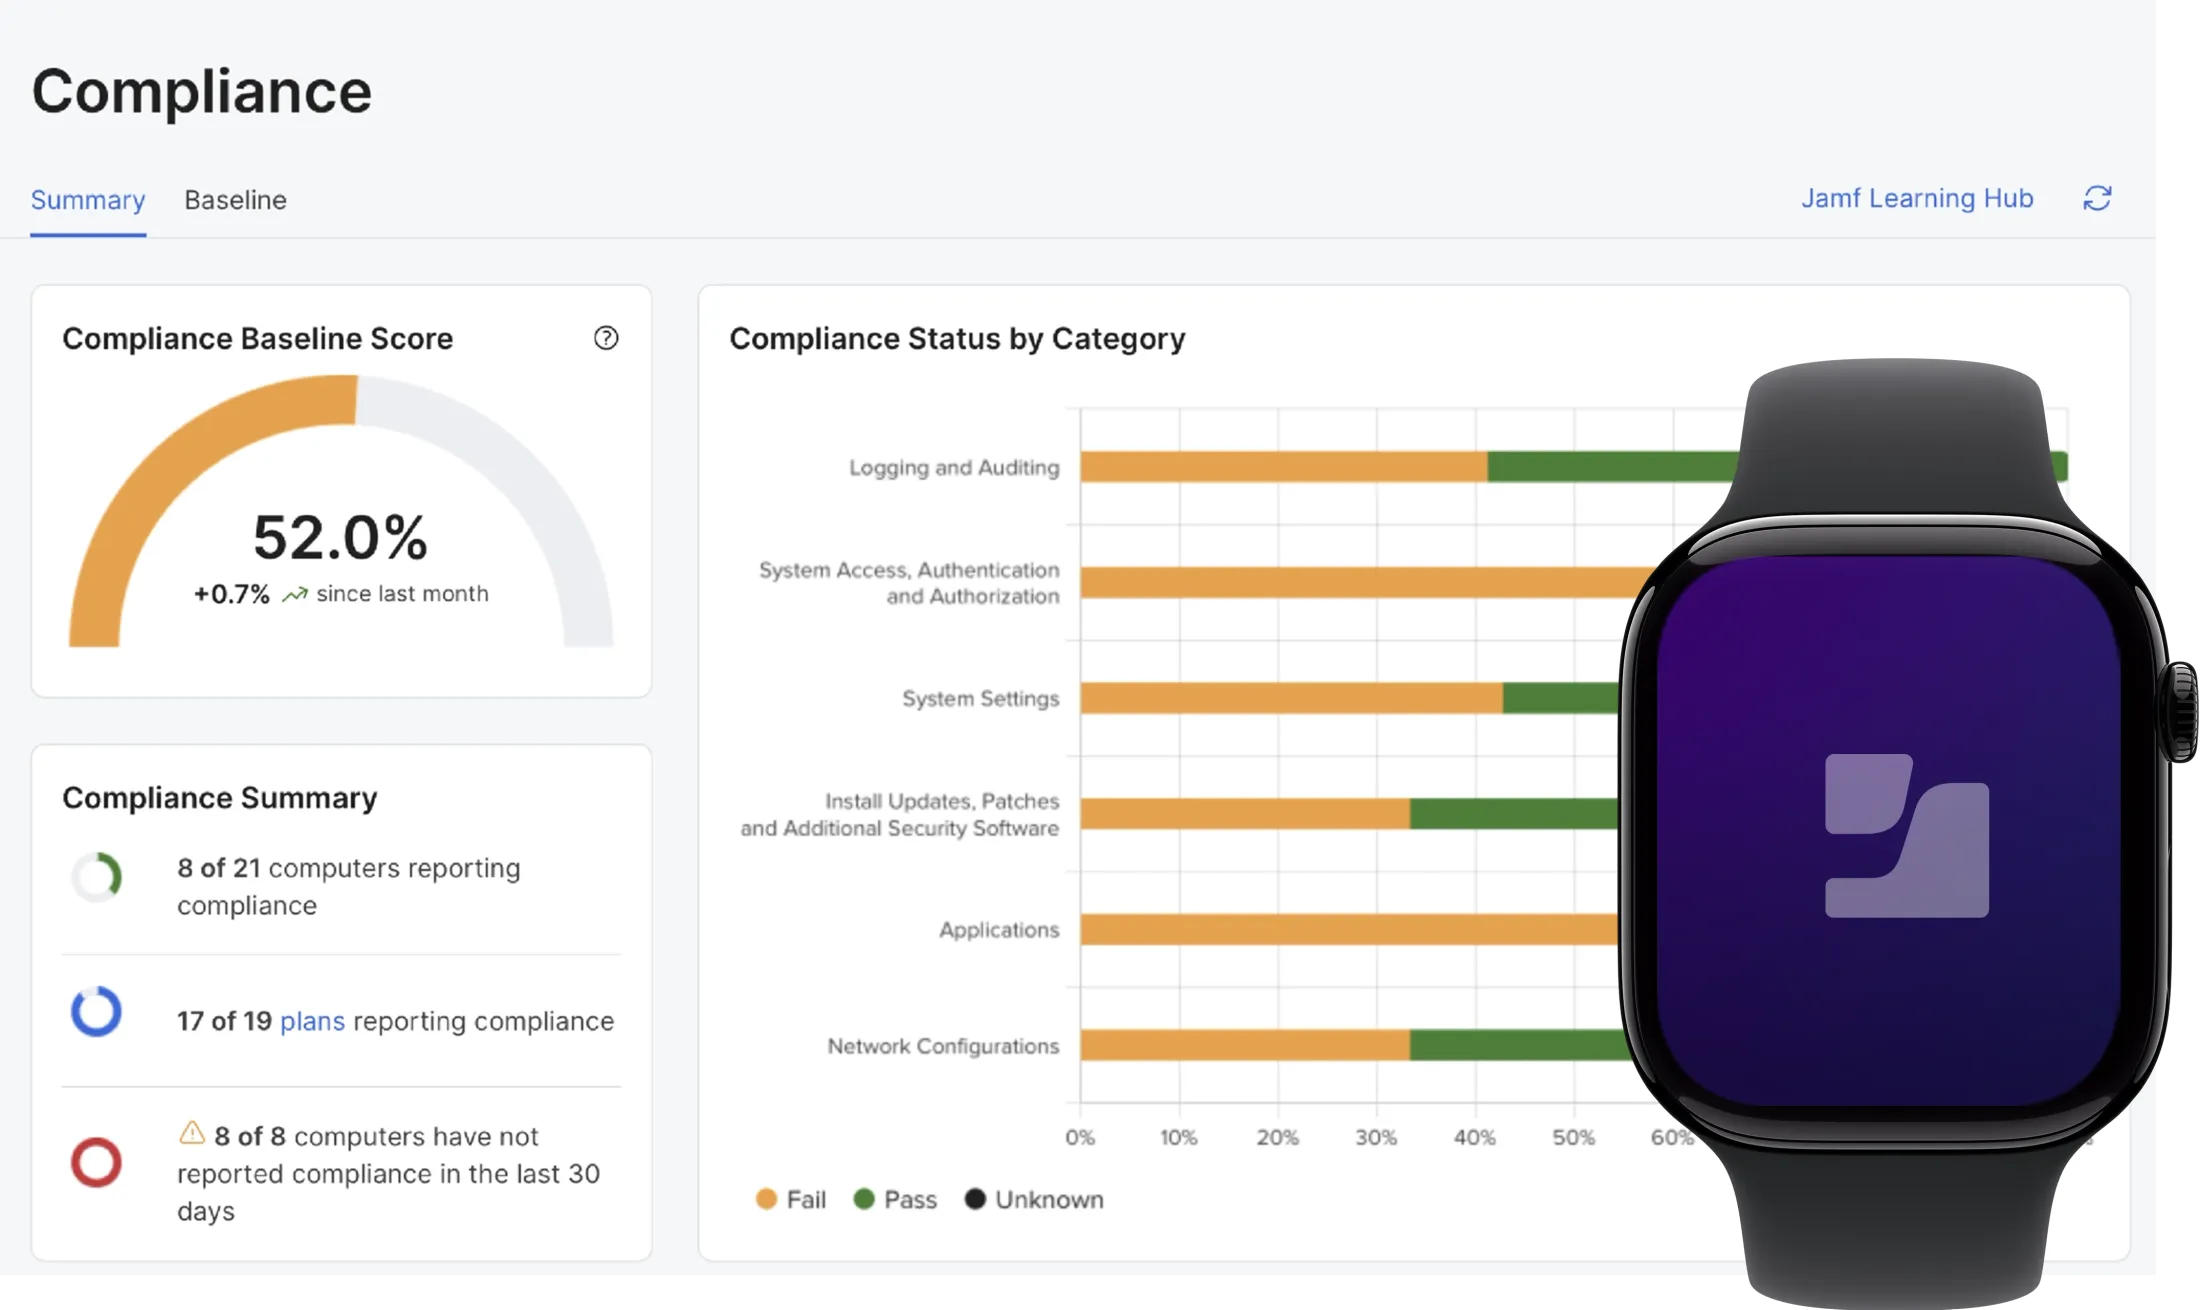Screen dimensions: 2200x1310
Task: Click the green bar for Network Configurations
Action: (1520, 1045)
